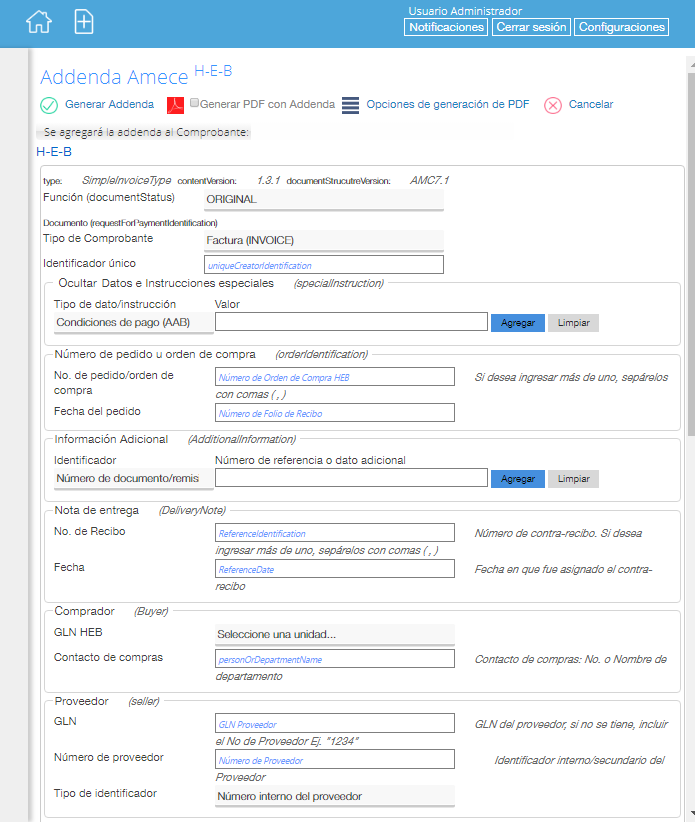Screen dimensions: 695x822
Task: Click the vertical page scrollbar
Action: [691, 252]
